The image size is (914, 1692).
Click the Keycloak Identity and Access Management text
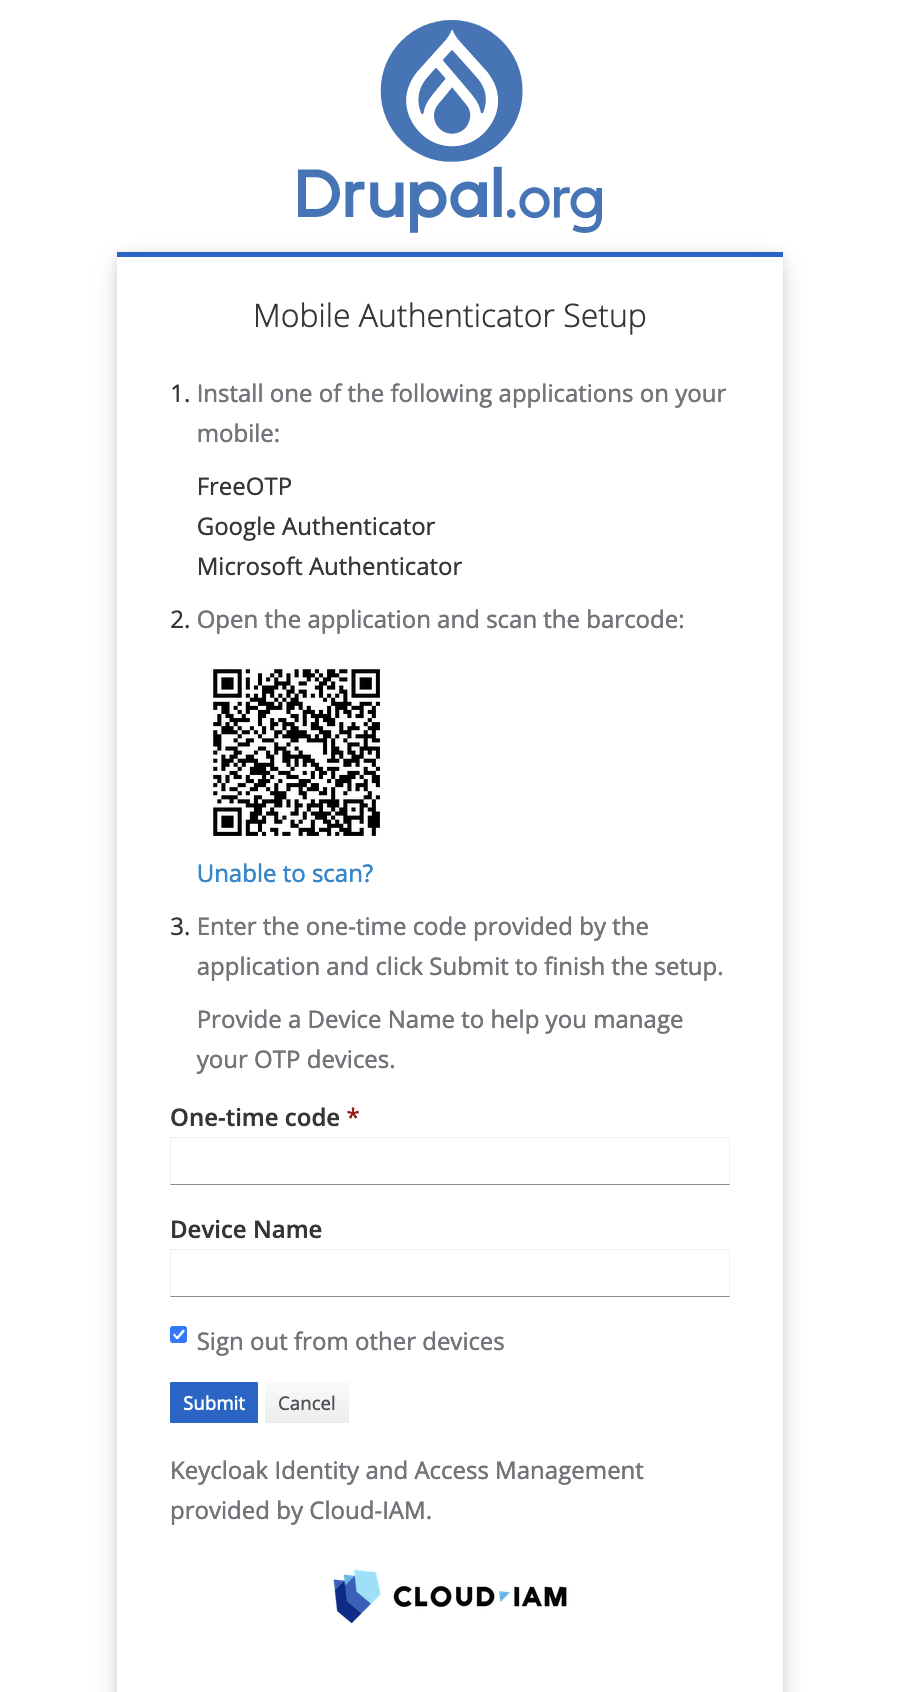tap(407, 1471)
